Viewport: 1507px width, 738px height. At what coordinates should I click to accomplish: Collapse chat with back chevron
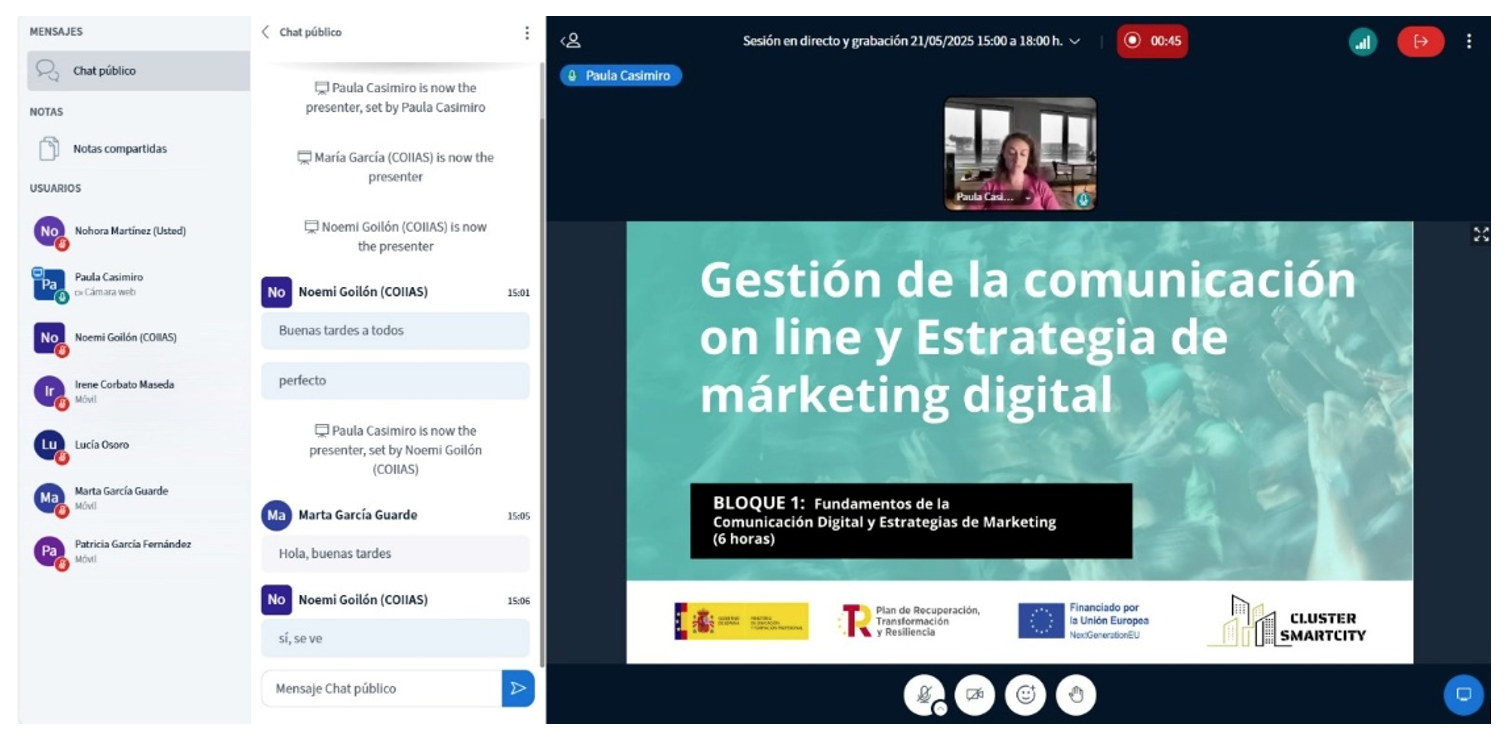265,32
